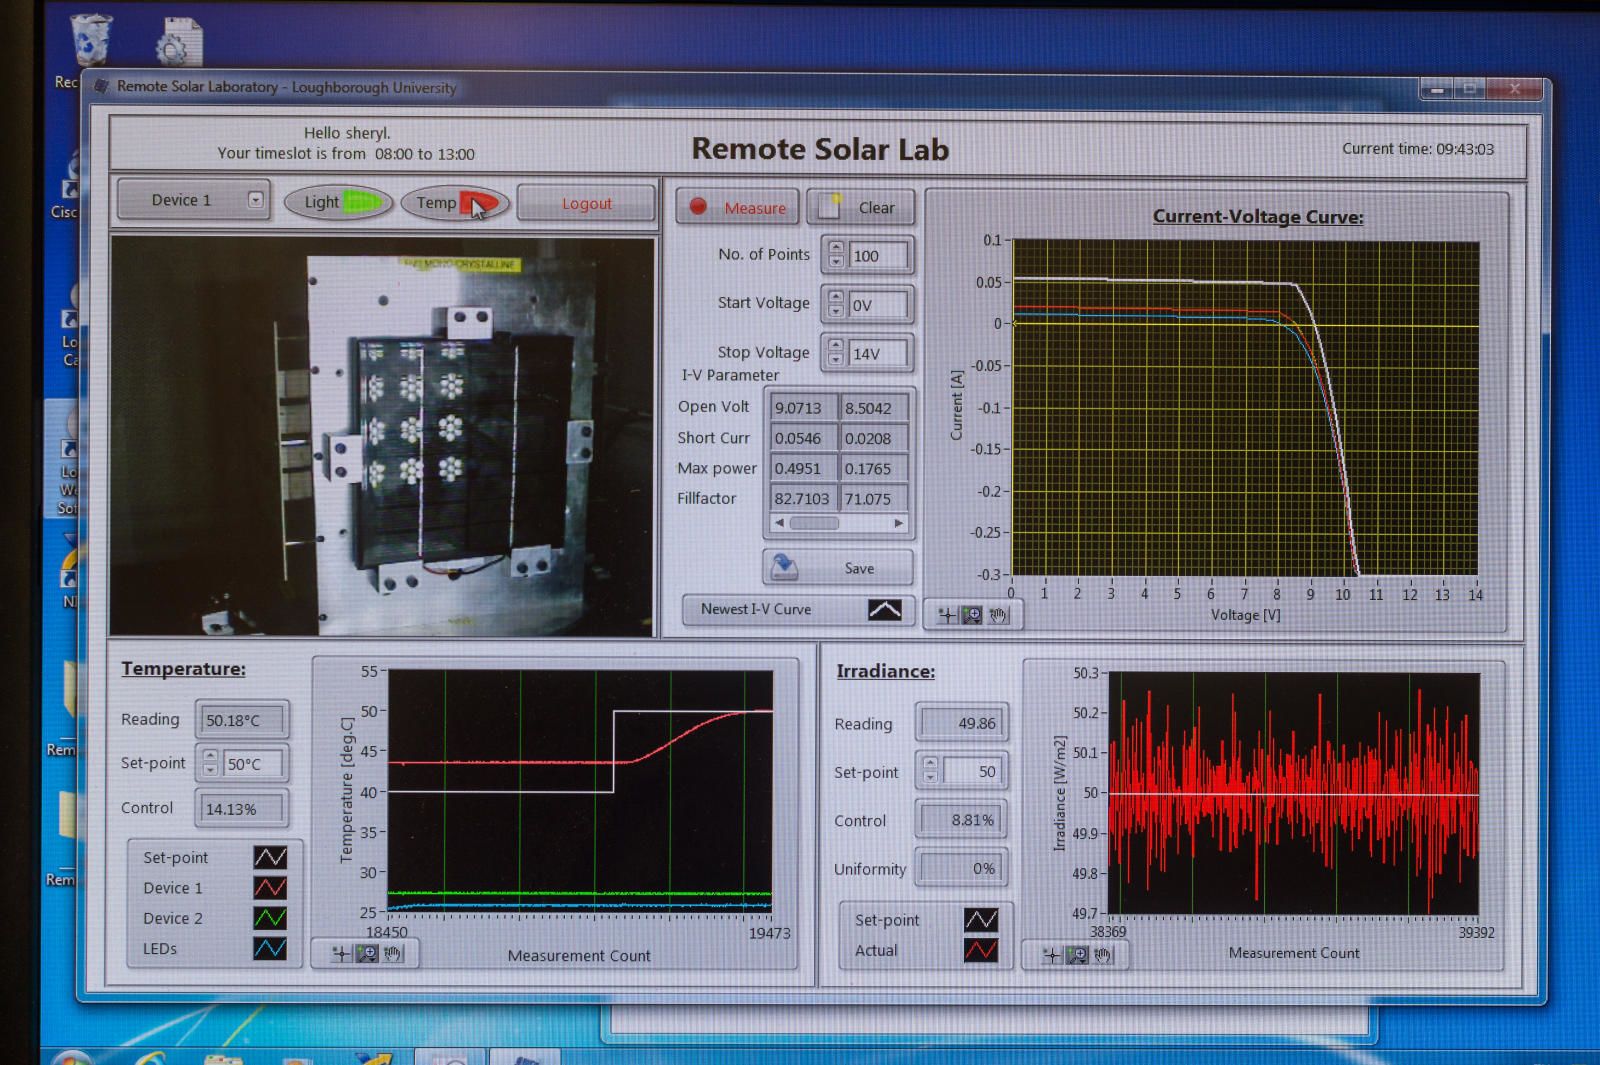Click the Device 1 red line legend icon

pos(270,888)
